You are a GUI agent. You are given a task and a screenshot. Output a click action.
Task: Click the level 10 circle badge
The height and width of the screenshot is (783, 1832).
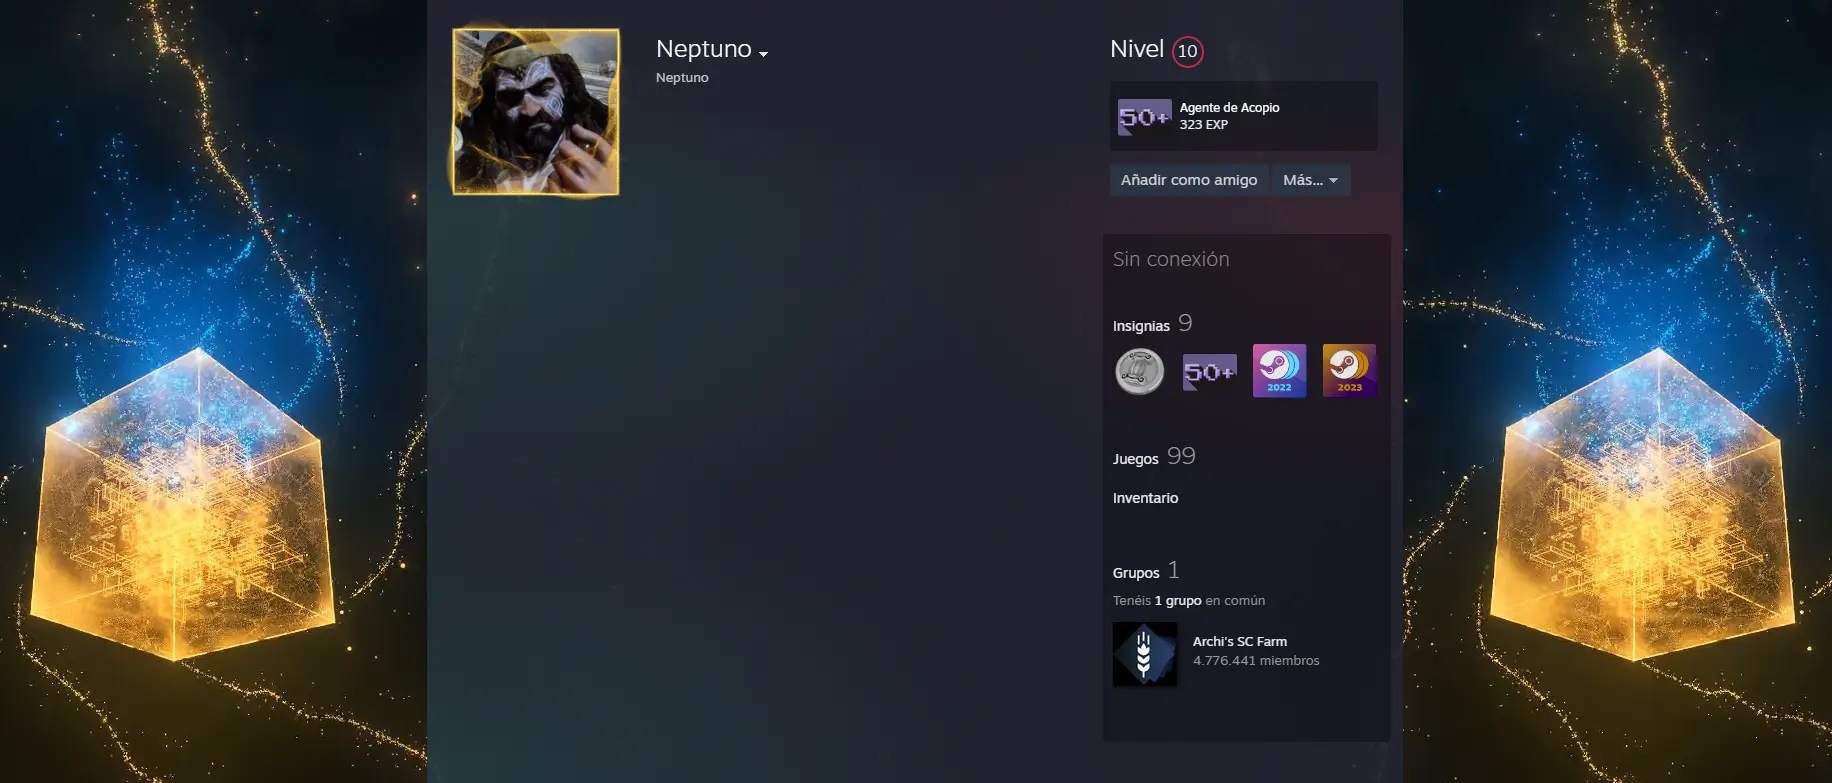[x=1187, y=51]
